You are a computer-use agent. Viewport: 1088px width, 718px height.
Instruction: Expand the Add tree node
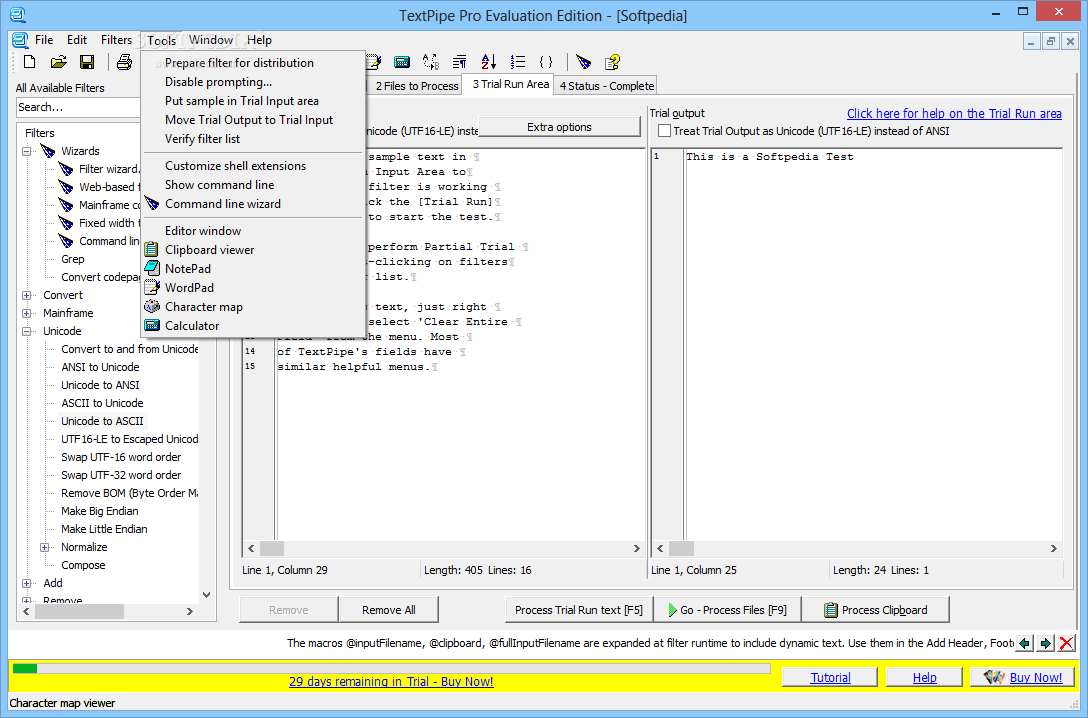pyautogui.click(x=26, y=583)
